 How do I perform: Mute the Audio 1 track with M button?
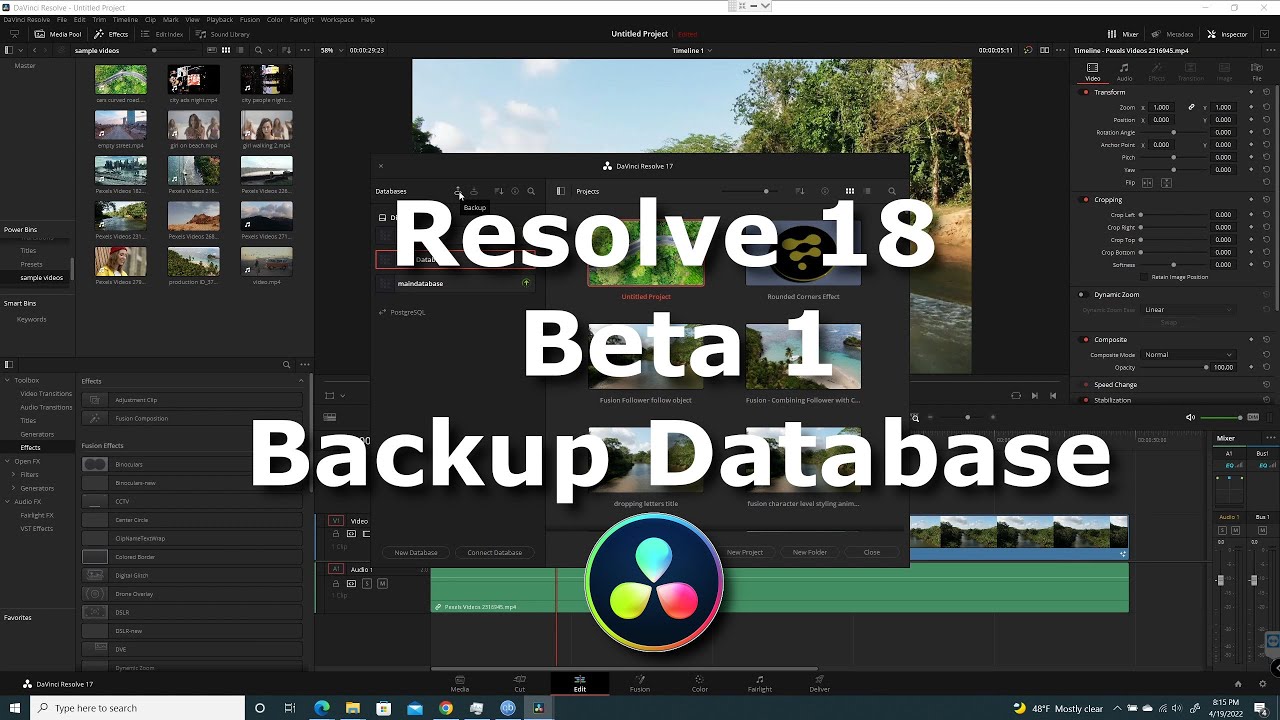coord(382,583)
